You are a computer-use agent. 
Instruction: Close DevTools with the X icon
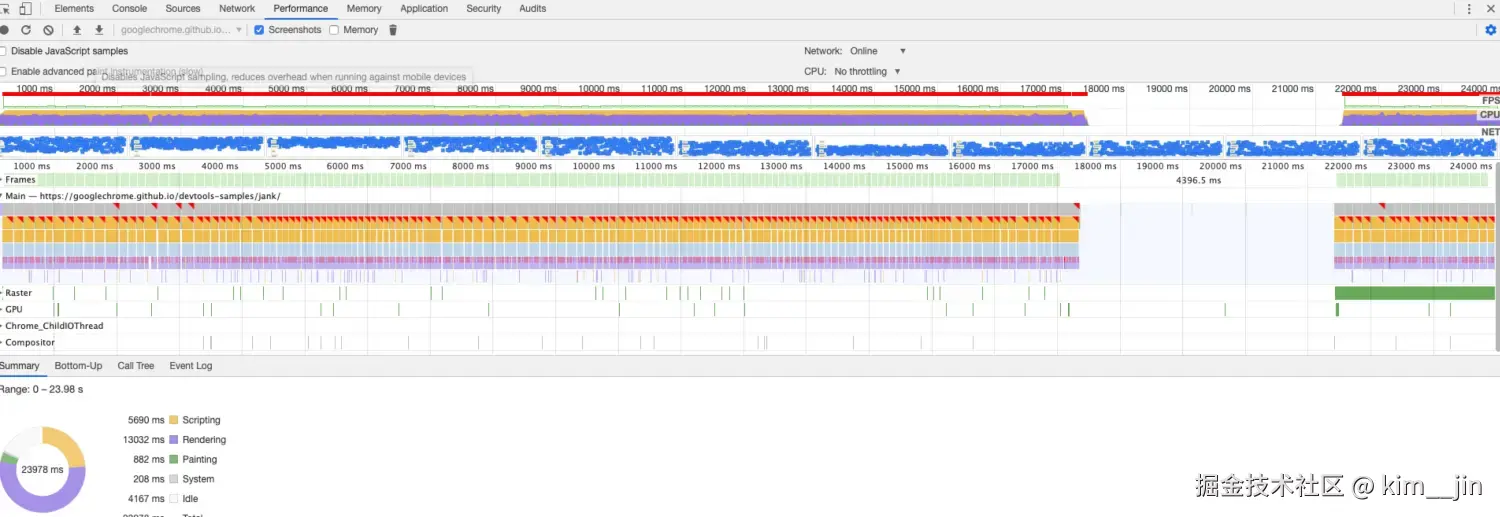(1490, 9)
